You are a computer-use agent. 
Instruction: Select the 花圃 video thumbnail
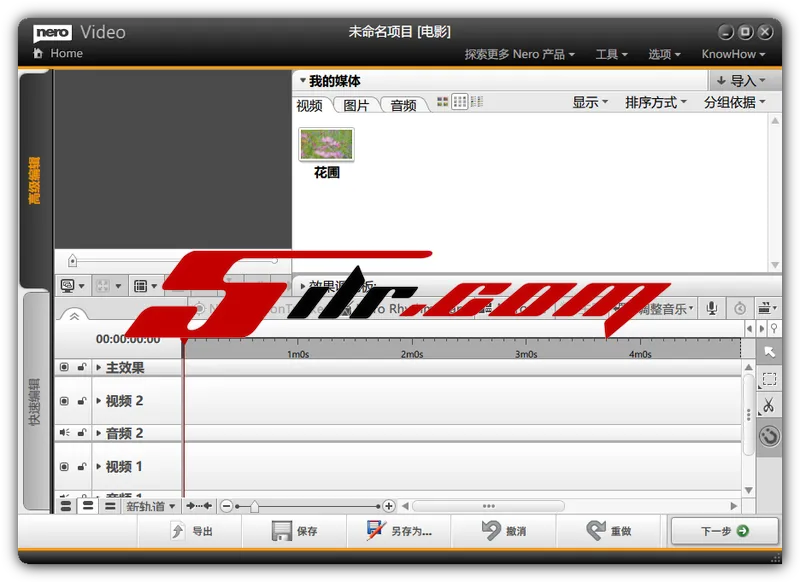pyautogui.click(x=326, y=145)
